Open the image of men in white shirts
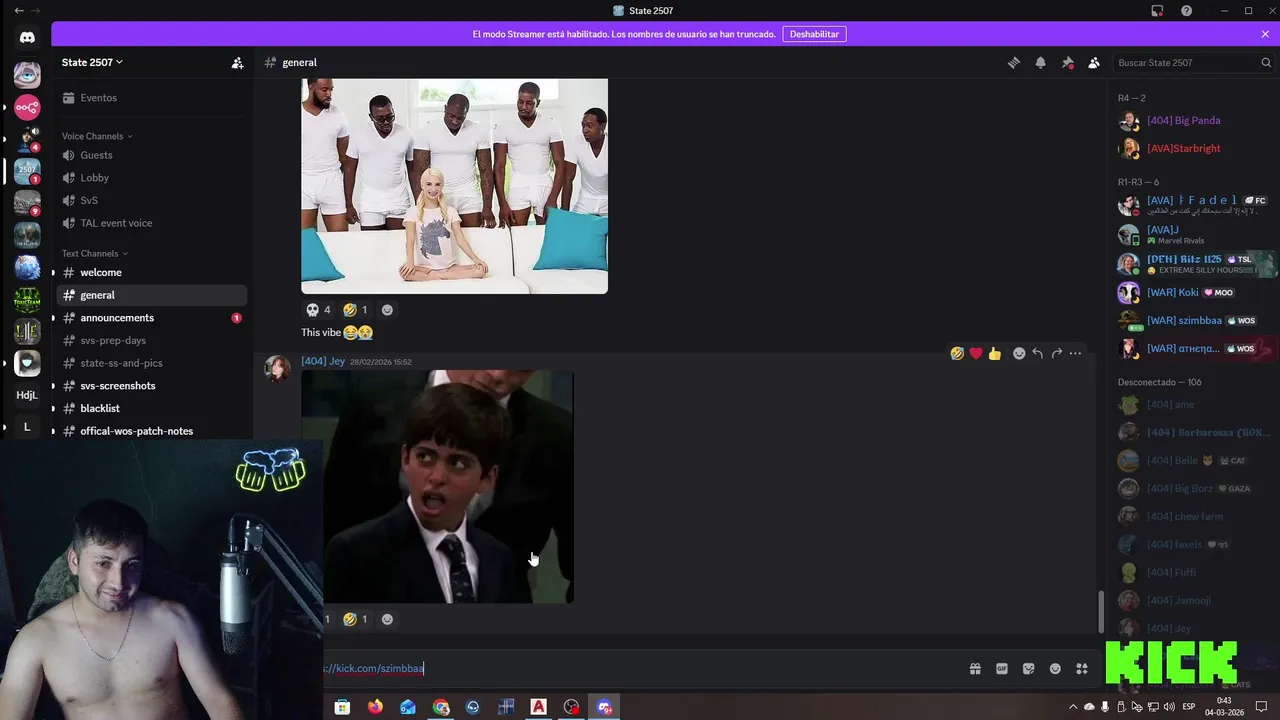 (454, 186)
